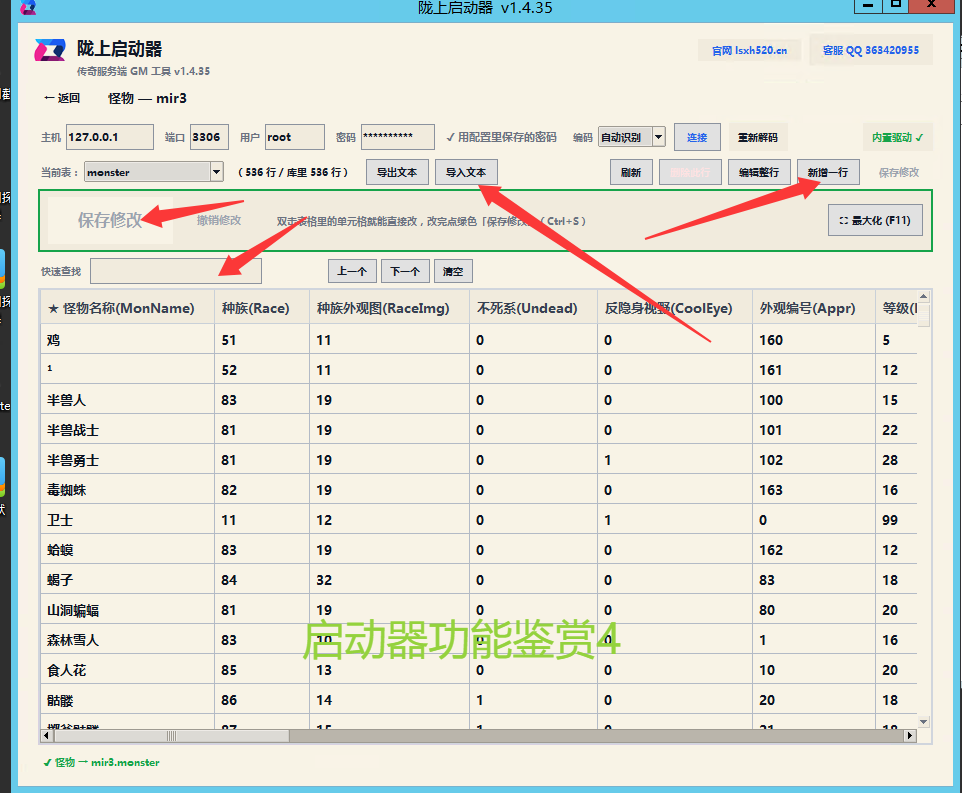The width and height of the screenshot is (962, 793).
Task: Refresh the table with 刷新
Action: [631, 172]
